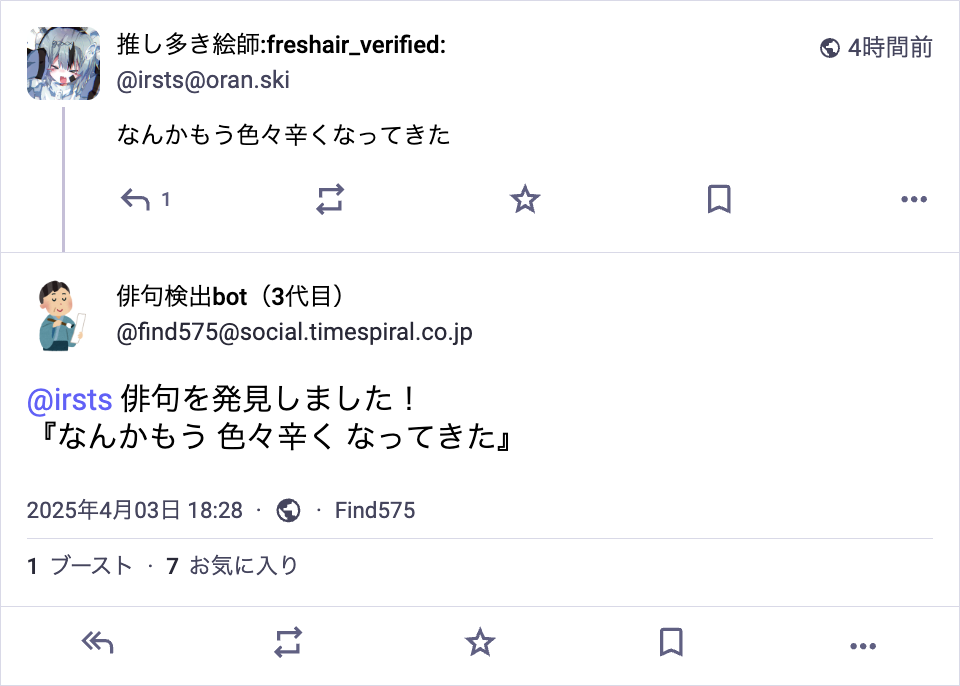This screenshot has width=960, height=686.
Task: Bookmark the irsts post
Action: [x=718, y=200]
